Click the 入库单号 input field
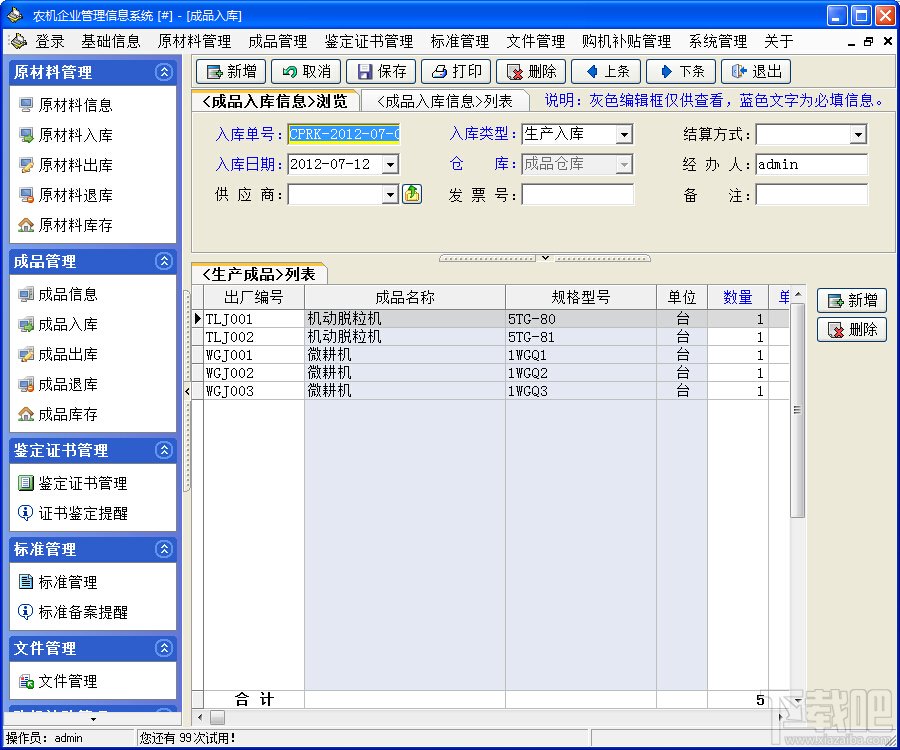900x750 pixels. pos(343,134)
